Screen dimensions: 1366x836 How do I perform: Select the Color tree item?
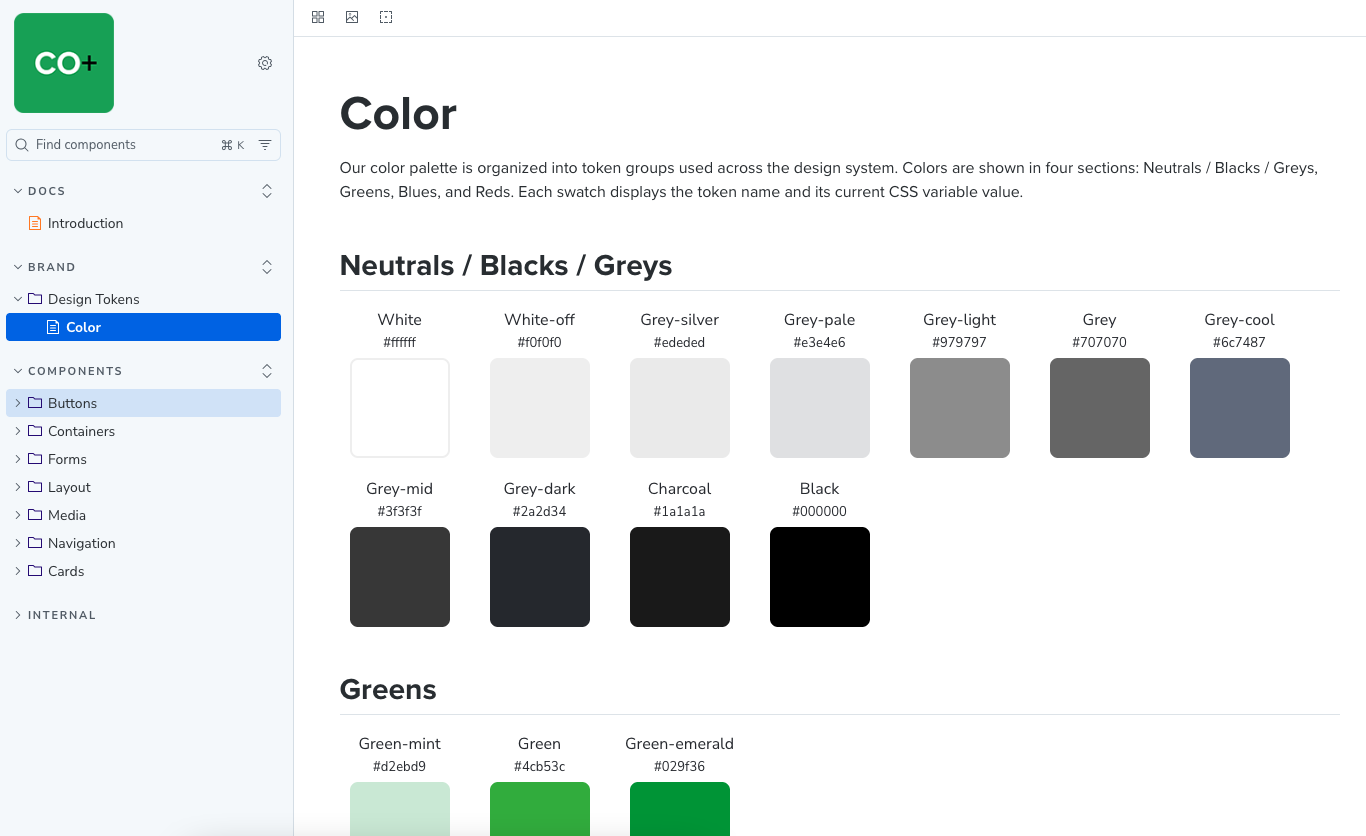(x=143, y=327)
